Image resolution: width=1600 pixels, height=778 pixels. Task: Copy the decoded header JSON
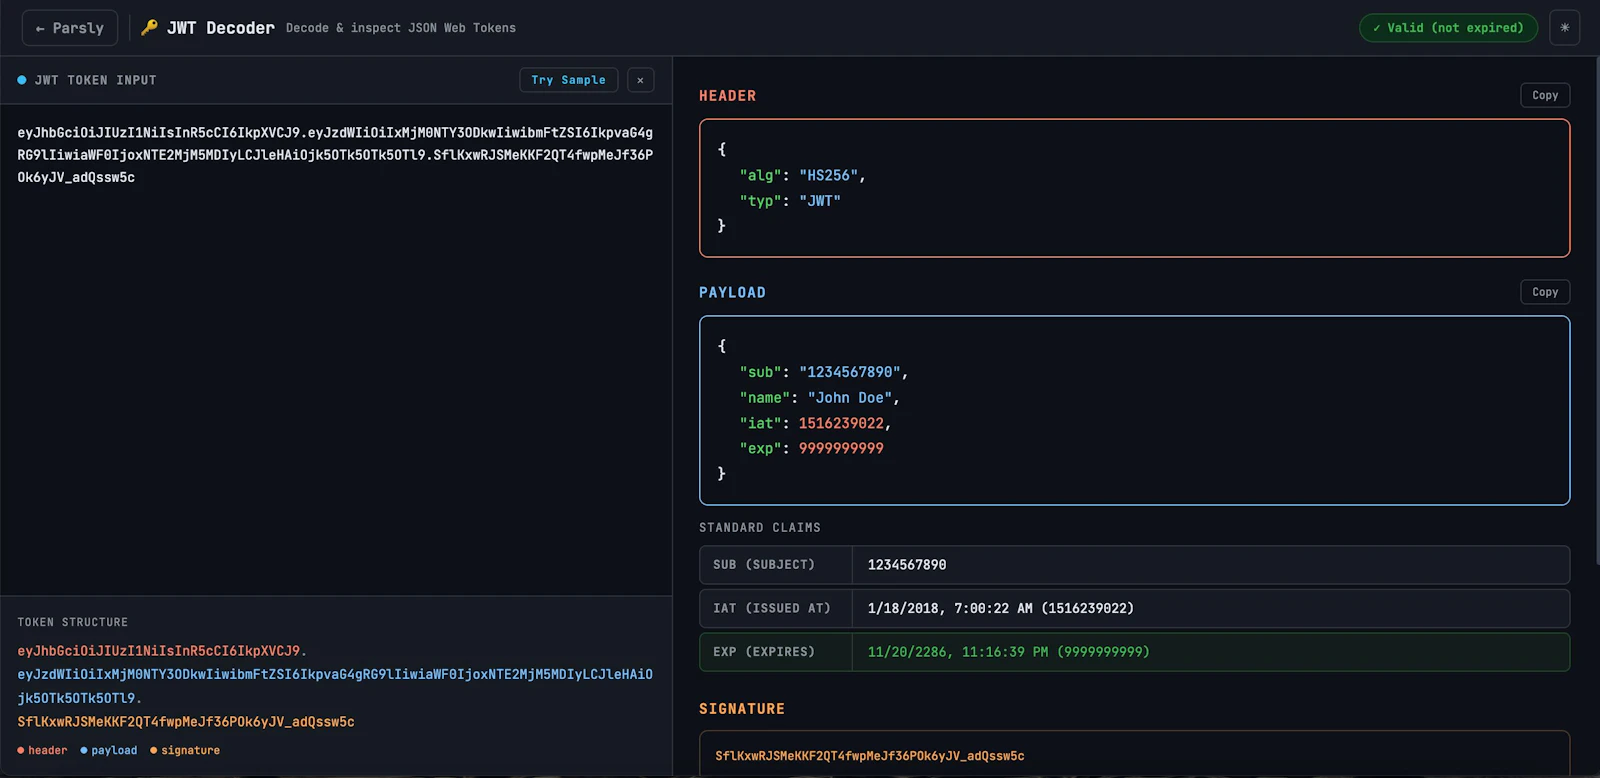coord(1545,95)
